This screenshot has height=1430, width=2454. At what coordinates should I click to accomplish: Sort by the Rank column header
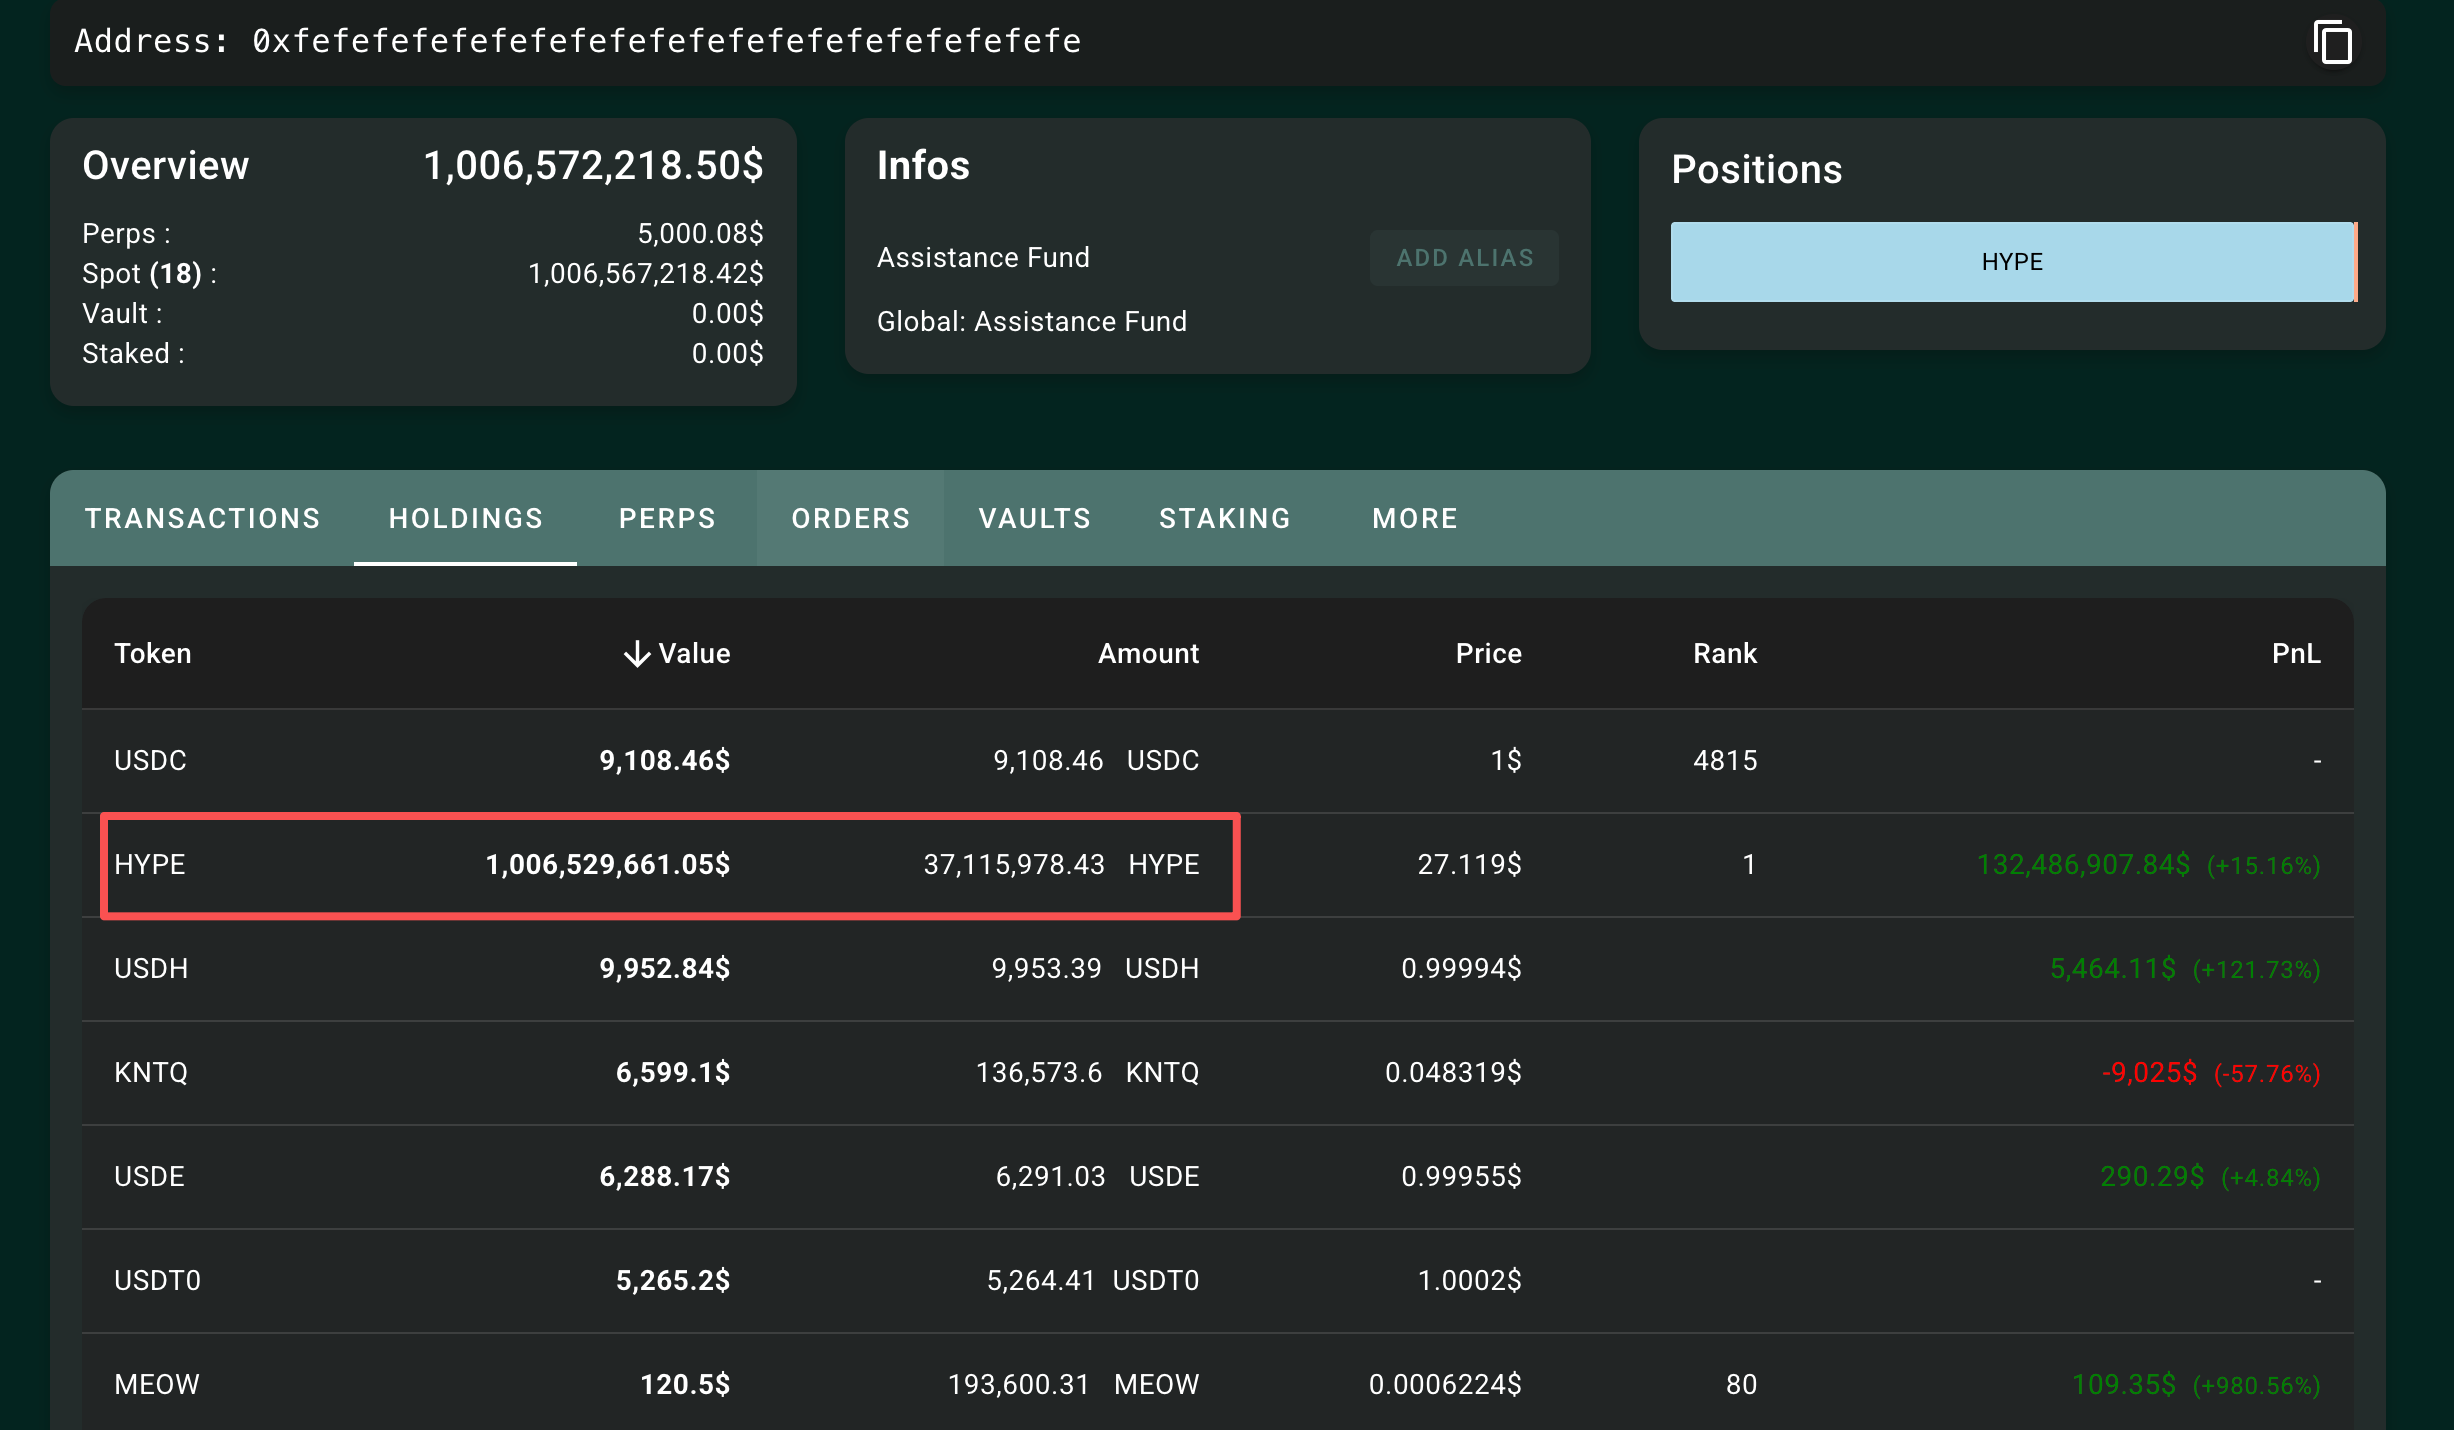pyautogui.click(x=1724, y=654)
